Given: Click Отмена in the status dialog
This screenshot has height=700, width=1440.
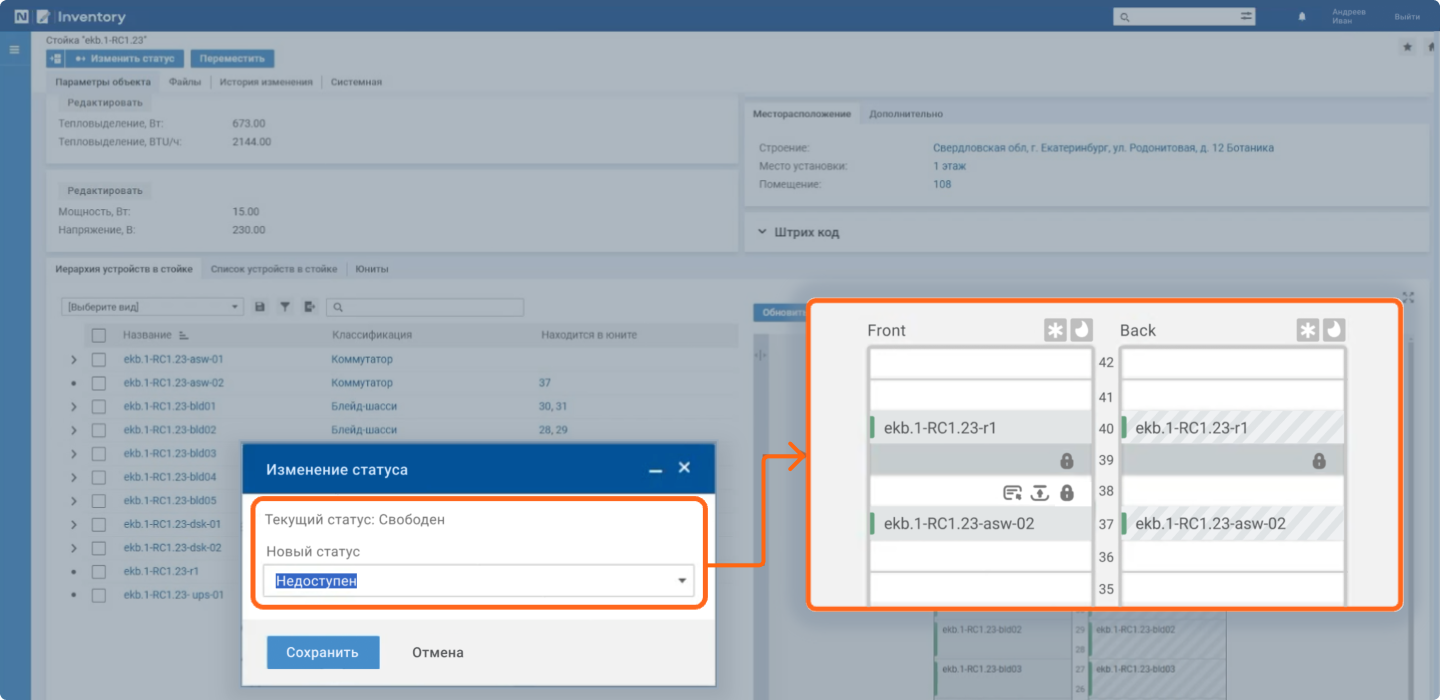Looking at the screenshot, I should coord(437,652).
